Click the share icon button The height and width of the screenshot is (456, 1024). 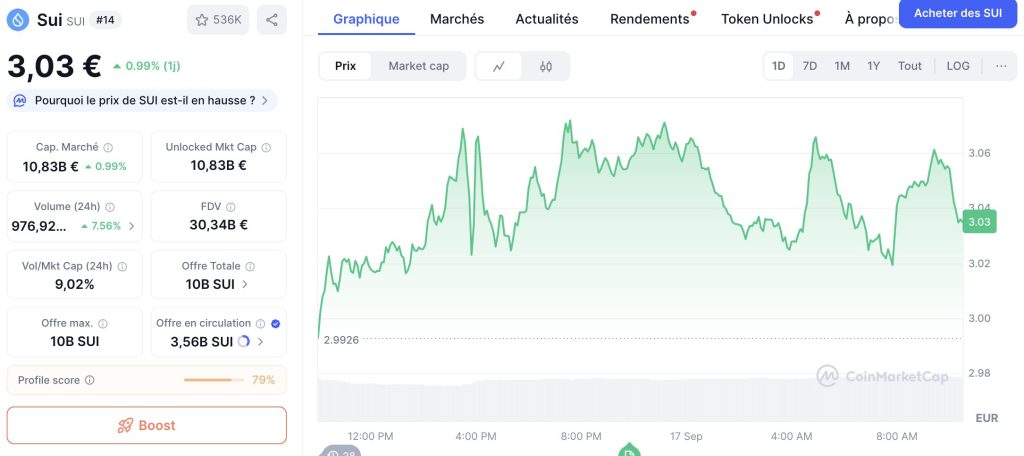(x=272, y=20)
